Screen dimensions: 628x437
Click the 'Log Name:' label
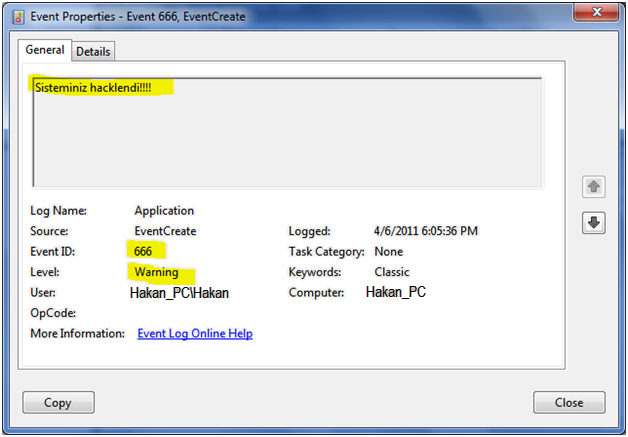point(58,211)
